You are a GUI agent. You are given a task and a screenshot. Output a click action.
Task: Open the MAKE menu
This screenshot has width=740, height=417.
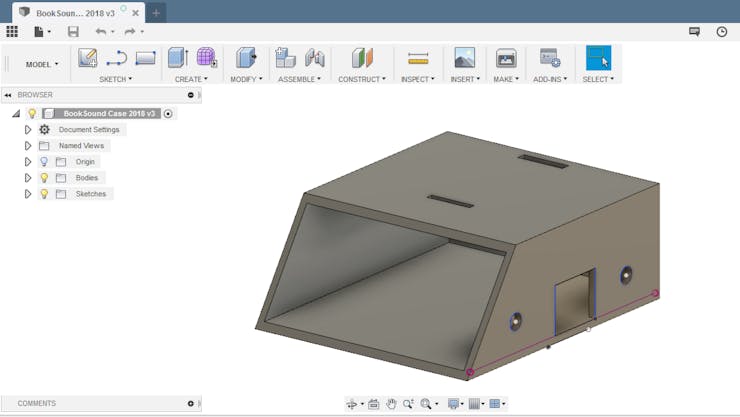click(x=506, y=79)
